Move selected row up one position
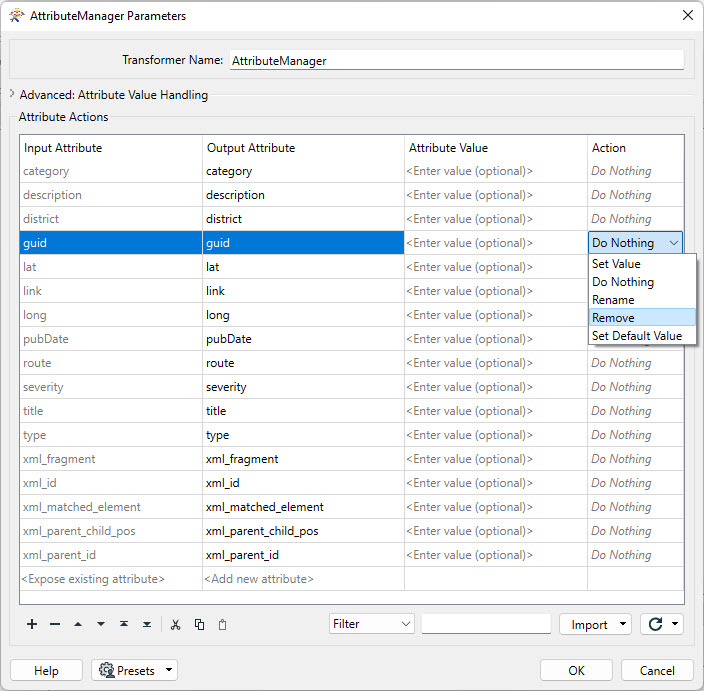Viewport: 704px width, 691px height. point(78,624)
